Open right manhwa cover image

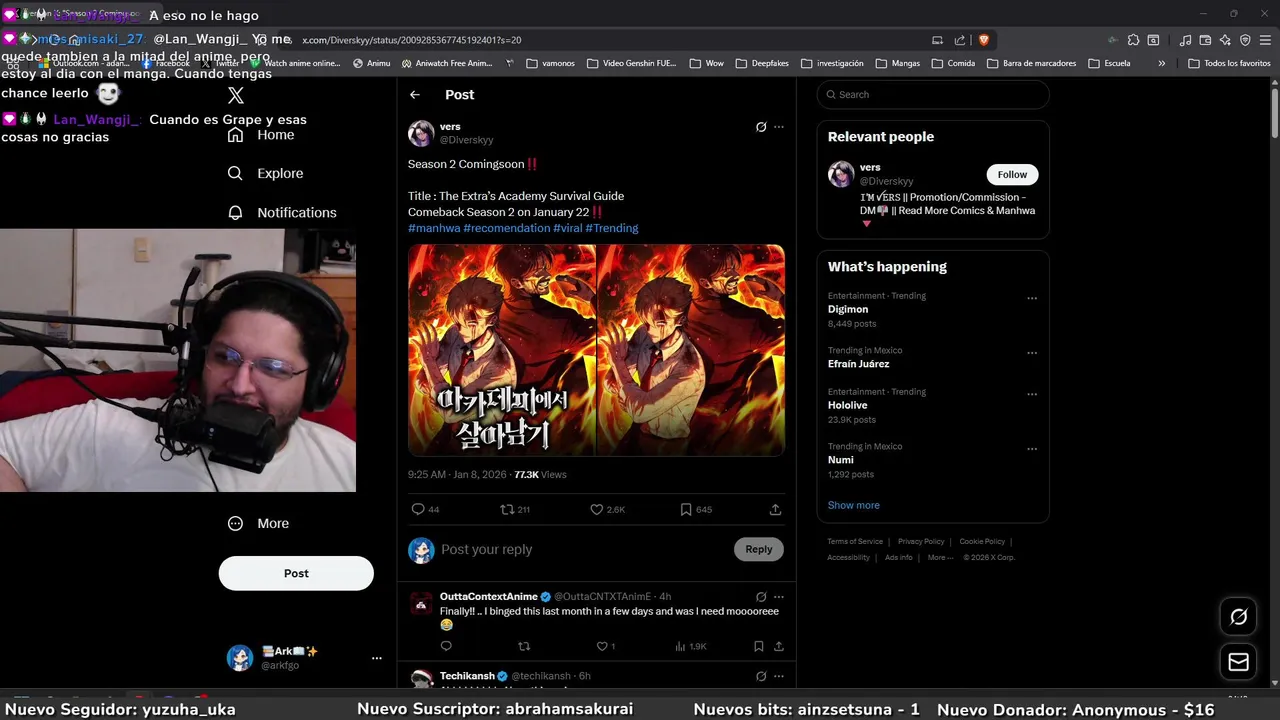point(691,350)
